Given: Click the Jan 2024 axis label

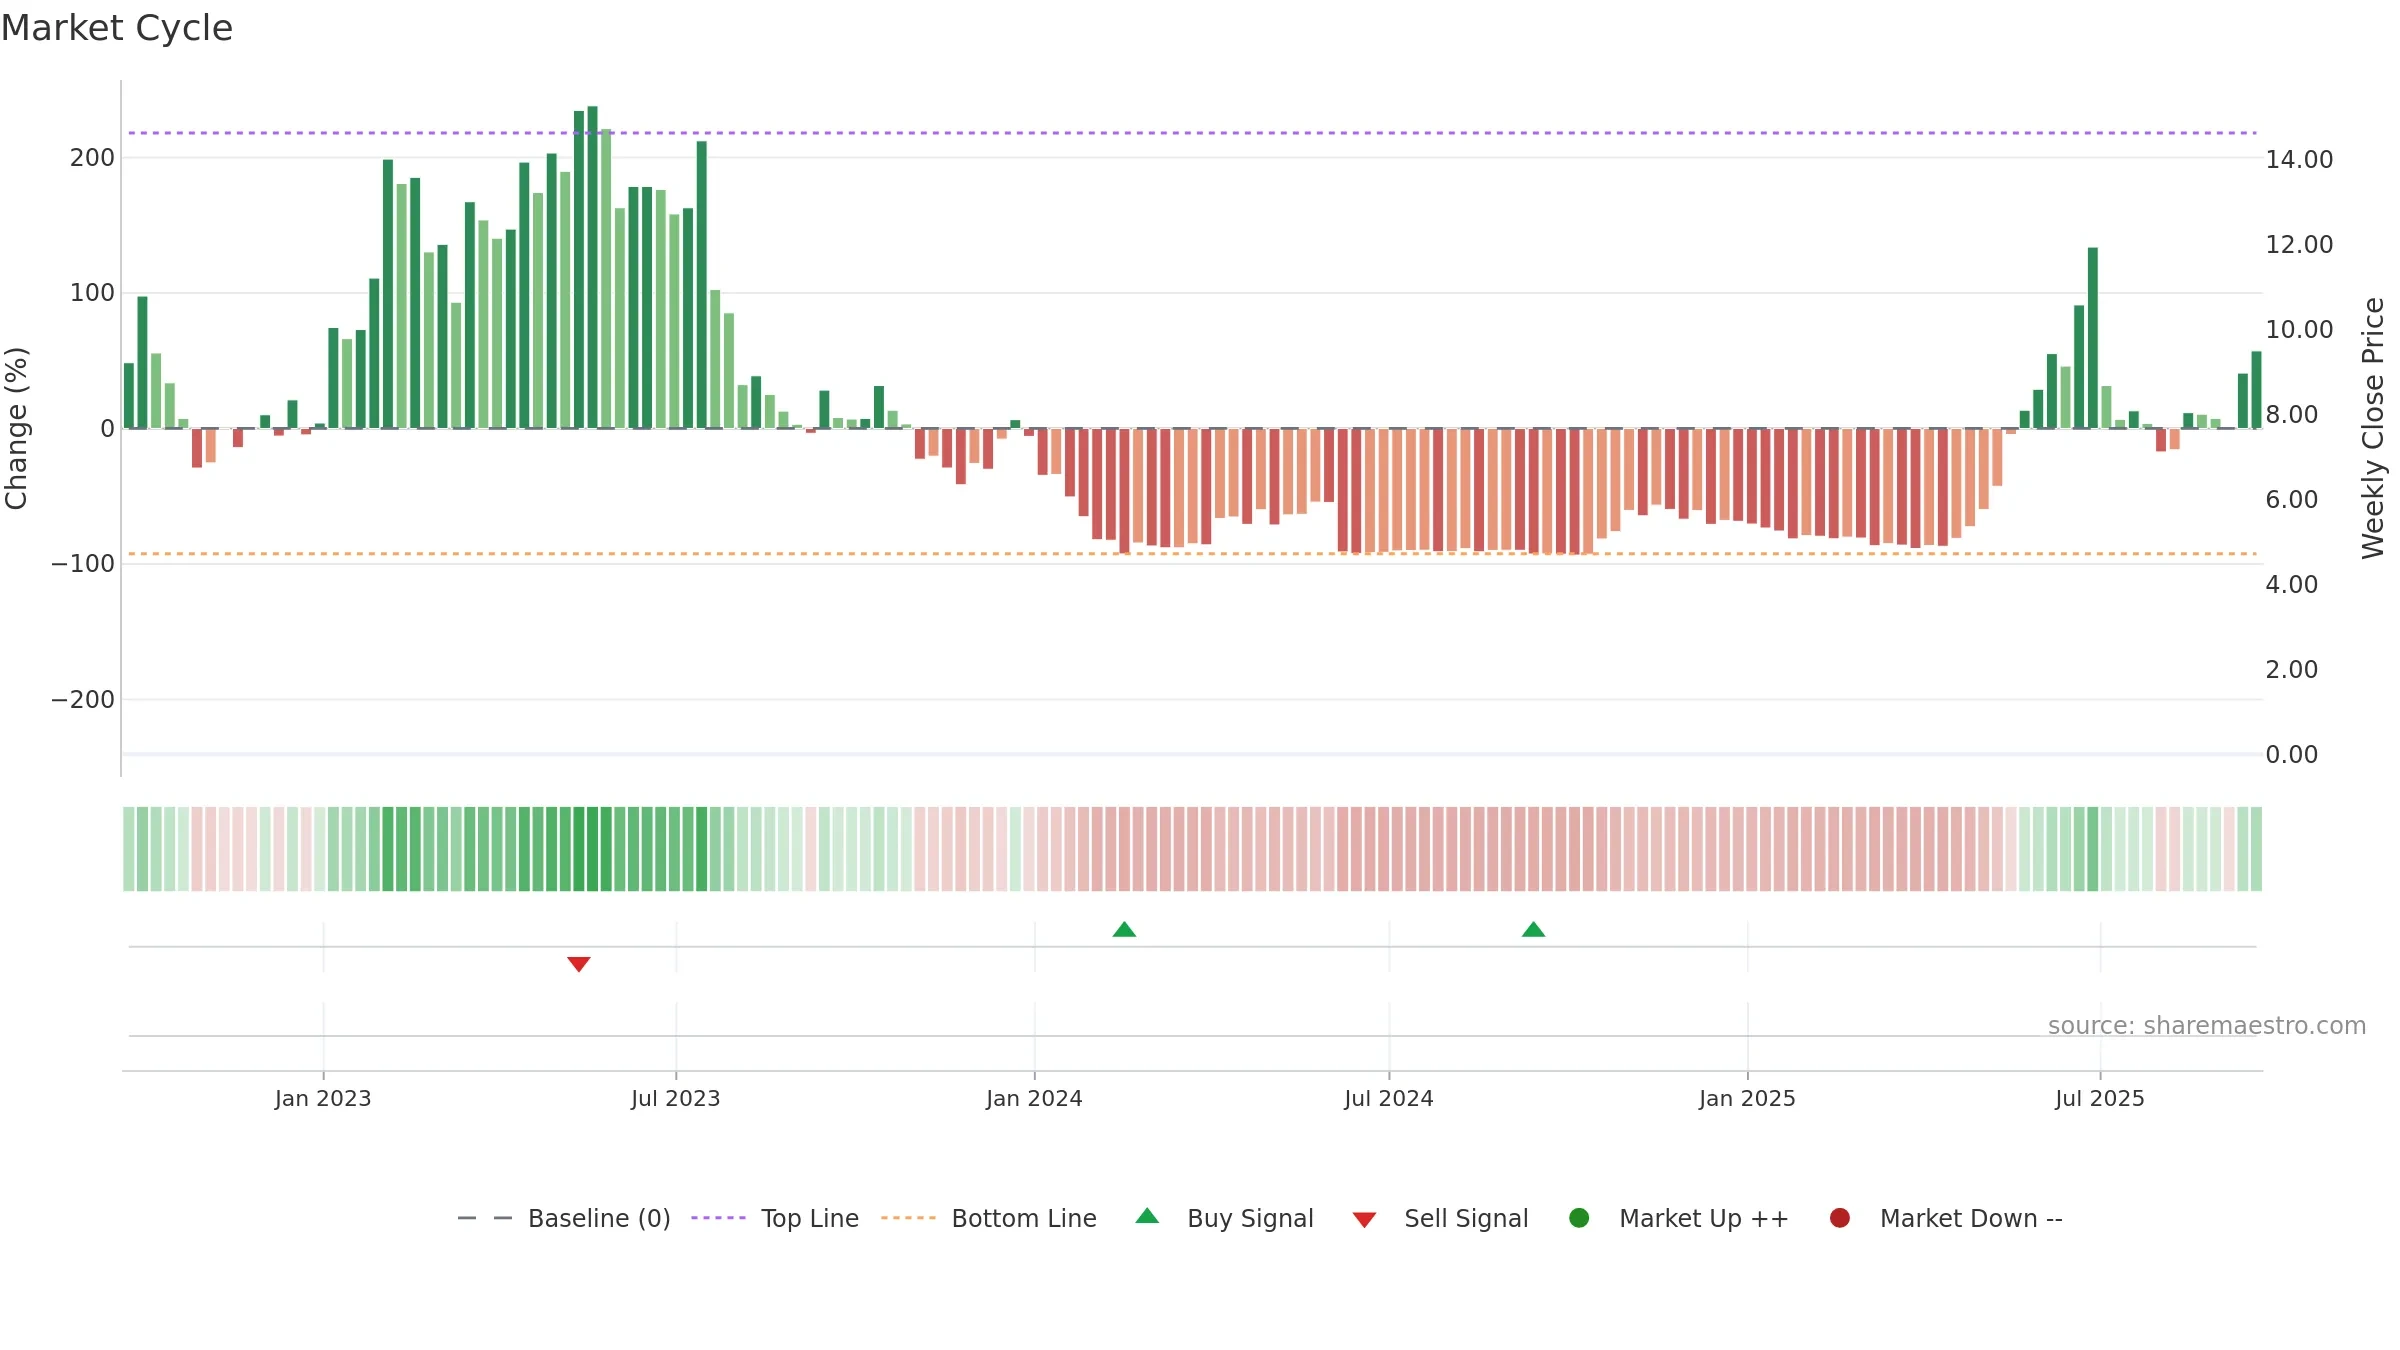Looking at the screenshot, I should pos(1034,1099).
